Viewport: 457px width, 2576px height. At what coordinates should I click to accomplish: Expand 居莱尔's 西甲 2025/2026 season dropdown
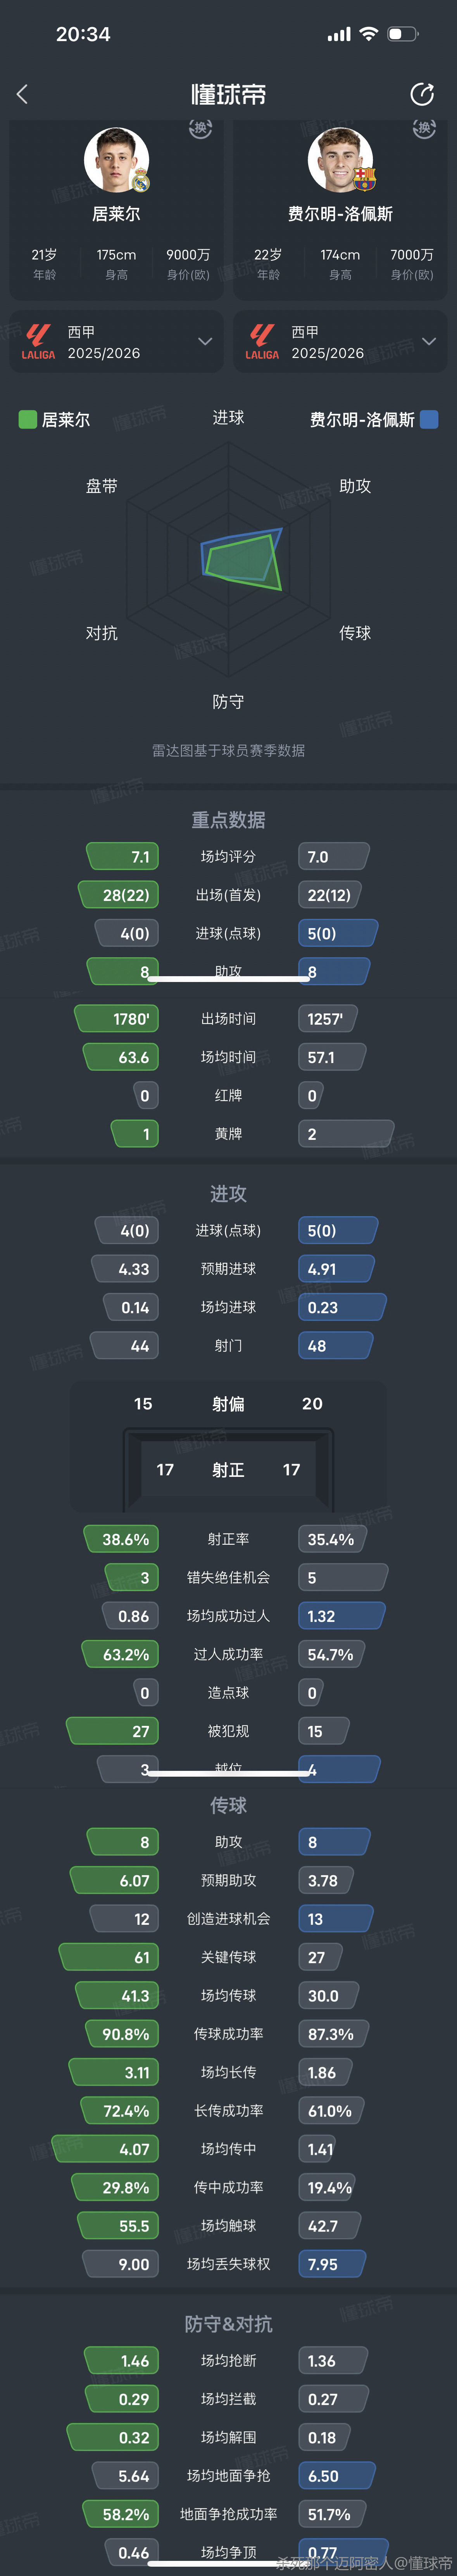coord(205,342)
